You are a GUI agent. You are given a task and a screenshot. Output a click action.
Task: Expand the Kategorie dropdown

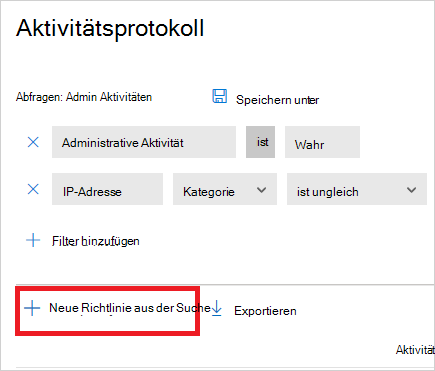pyautogui.click(x=225, y=189)
